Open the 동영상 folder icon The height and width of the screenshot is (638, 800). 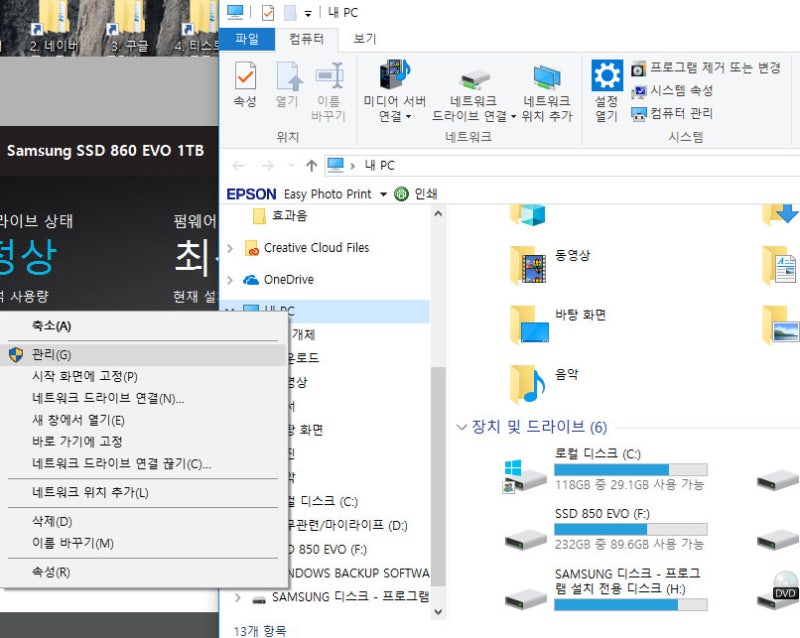[528, 265]
